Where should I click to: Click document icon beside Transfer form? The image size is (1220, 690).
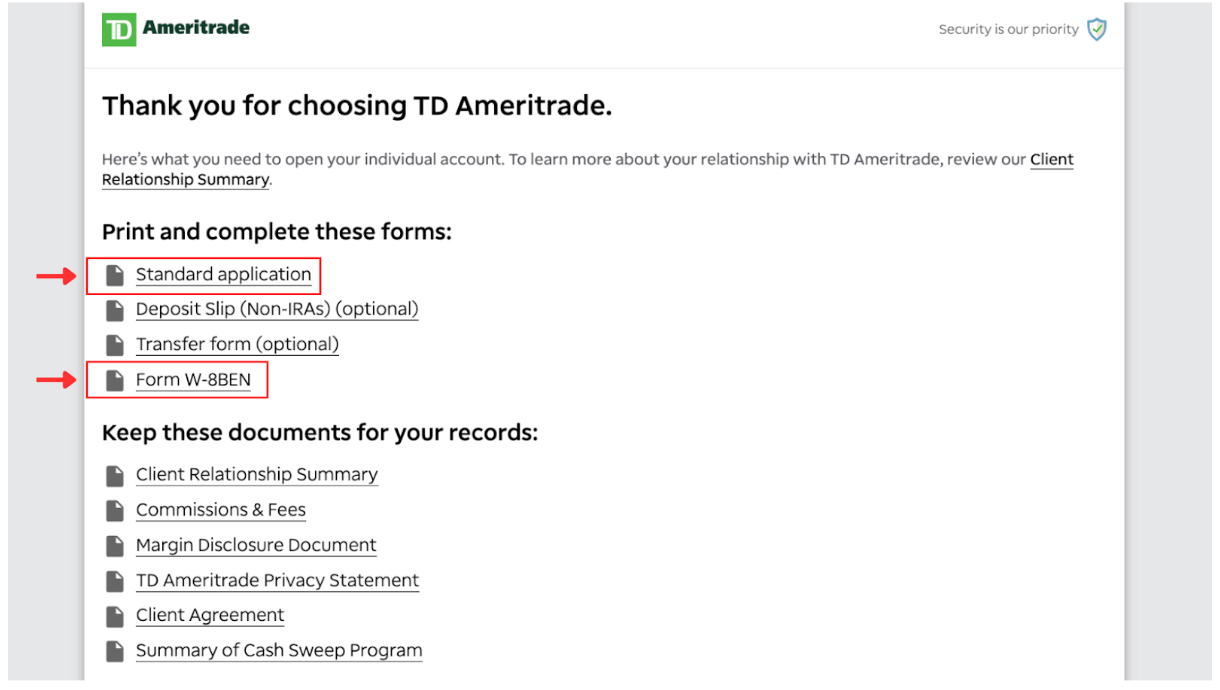116,345
